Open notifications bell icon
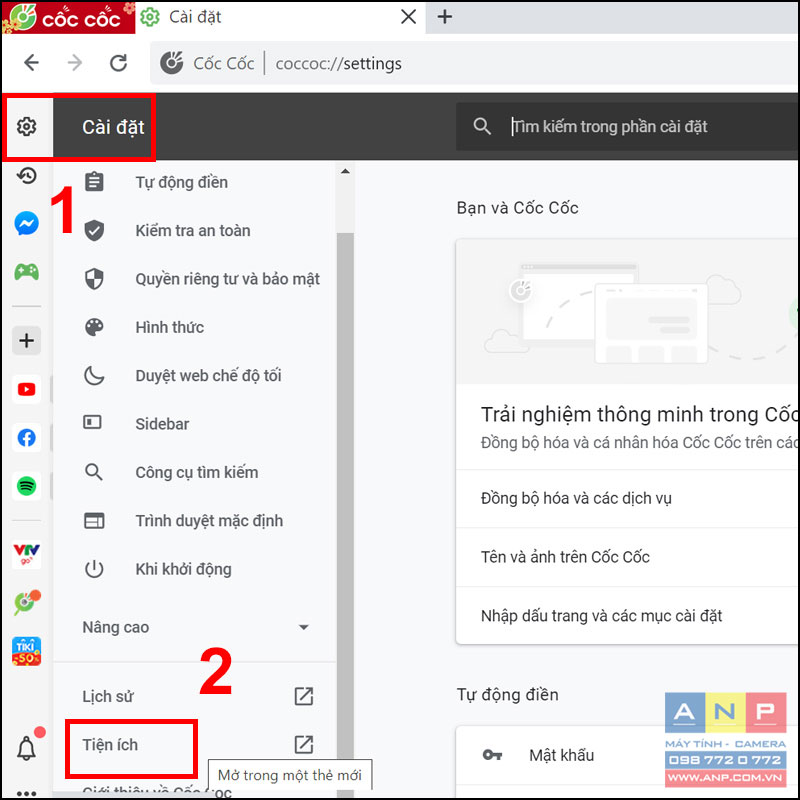The width and height of the screenshot is (800, 800). click(27, 748)
